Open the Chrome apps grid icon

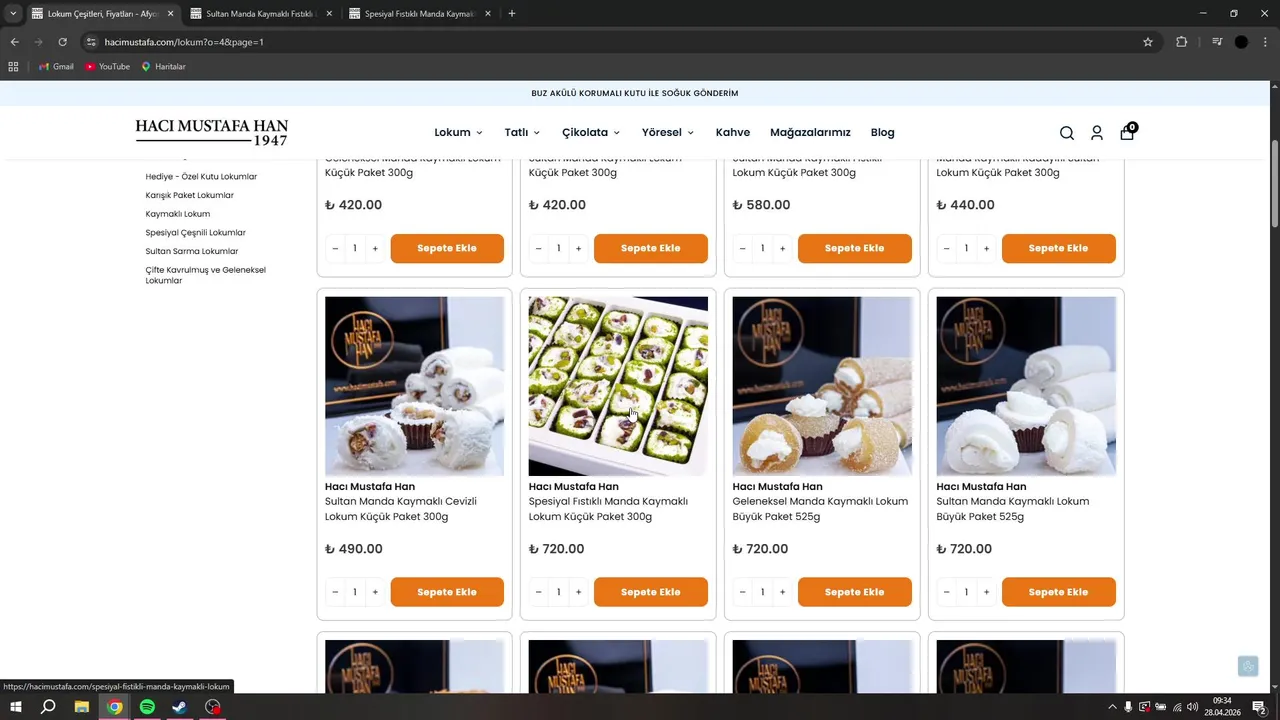[13, 66]
